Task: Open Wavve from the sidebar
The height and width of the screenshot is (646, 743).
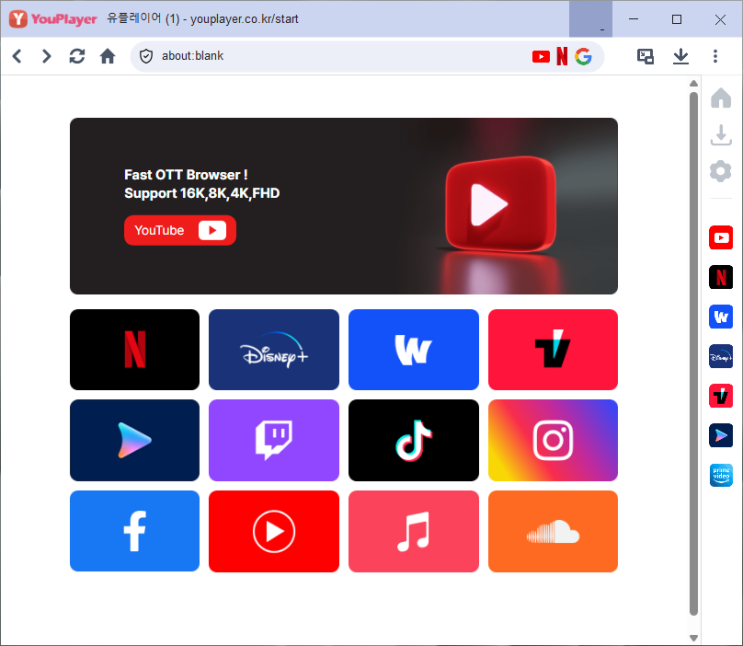Action: point(721,317)
